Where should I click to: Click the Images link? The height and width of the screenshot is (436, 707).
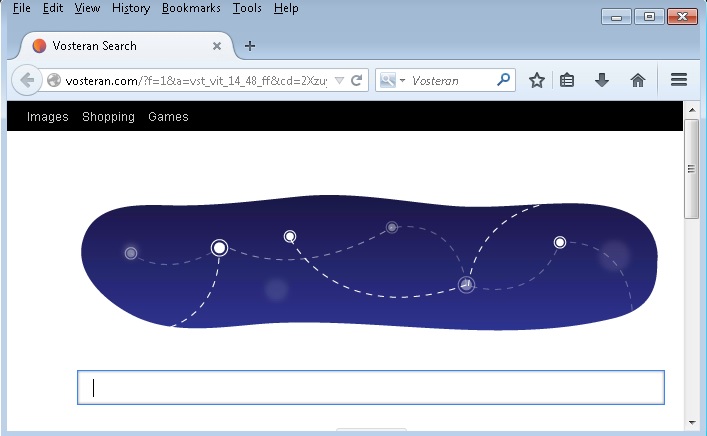[x=48, y=117]
